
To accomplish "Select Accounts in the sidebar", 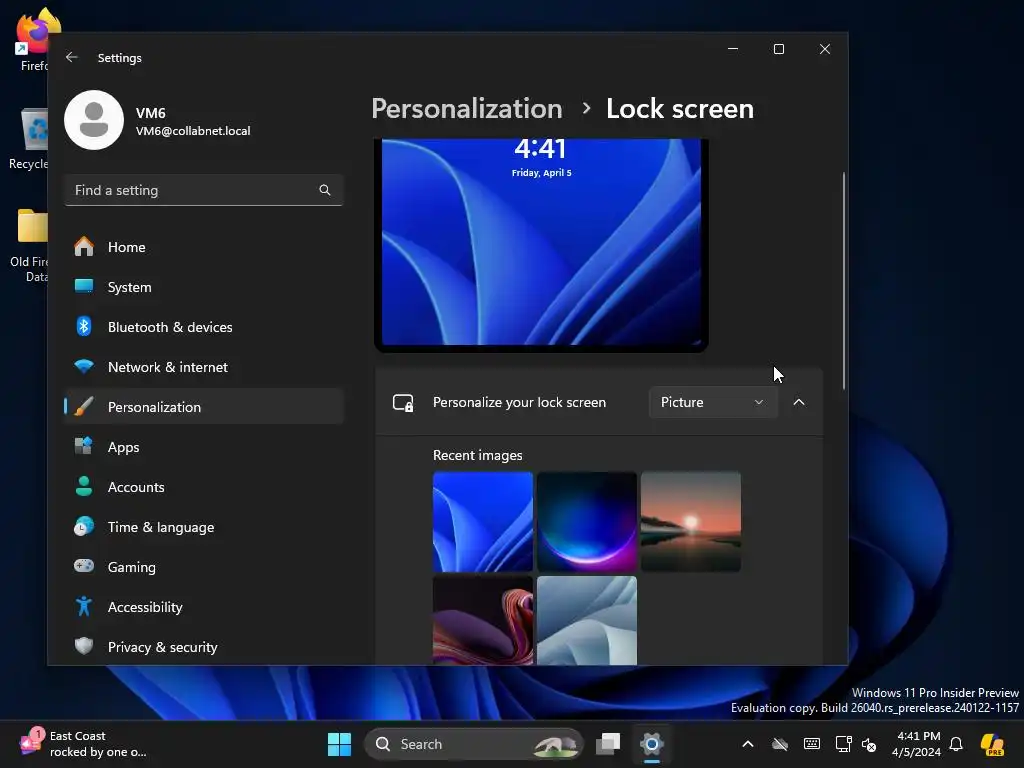I will pos(204,487).
